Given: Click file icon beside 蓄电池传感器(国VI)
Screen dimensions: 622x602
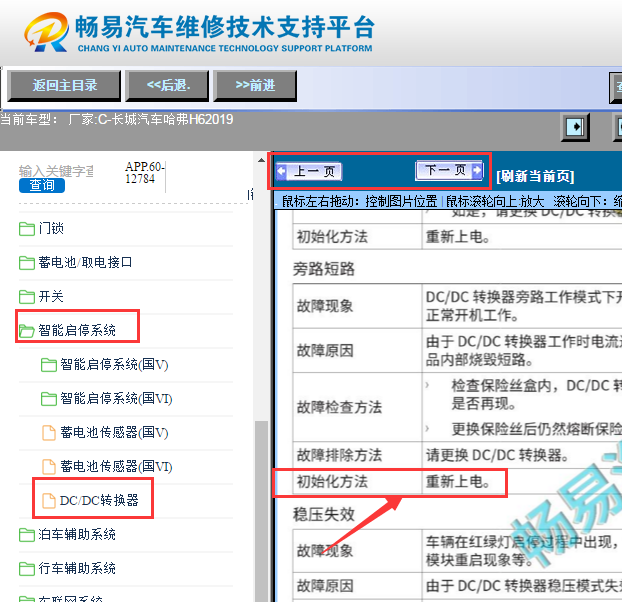Looking at the screenshot, I should click(x=49, y=467).
